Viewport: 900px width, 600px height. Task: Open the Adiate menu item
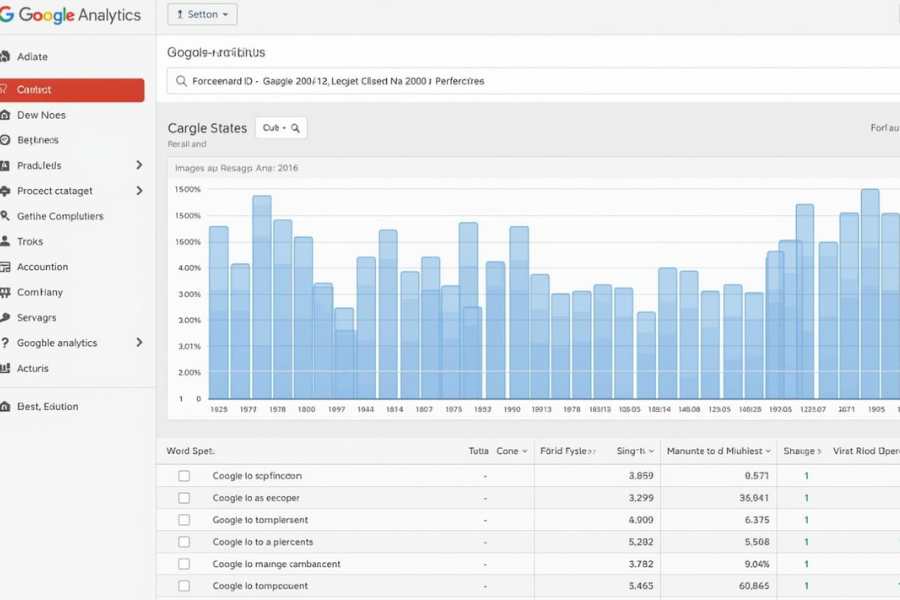tap(32, 57)
